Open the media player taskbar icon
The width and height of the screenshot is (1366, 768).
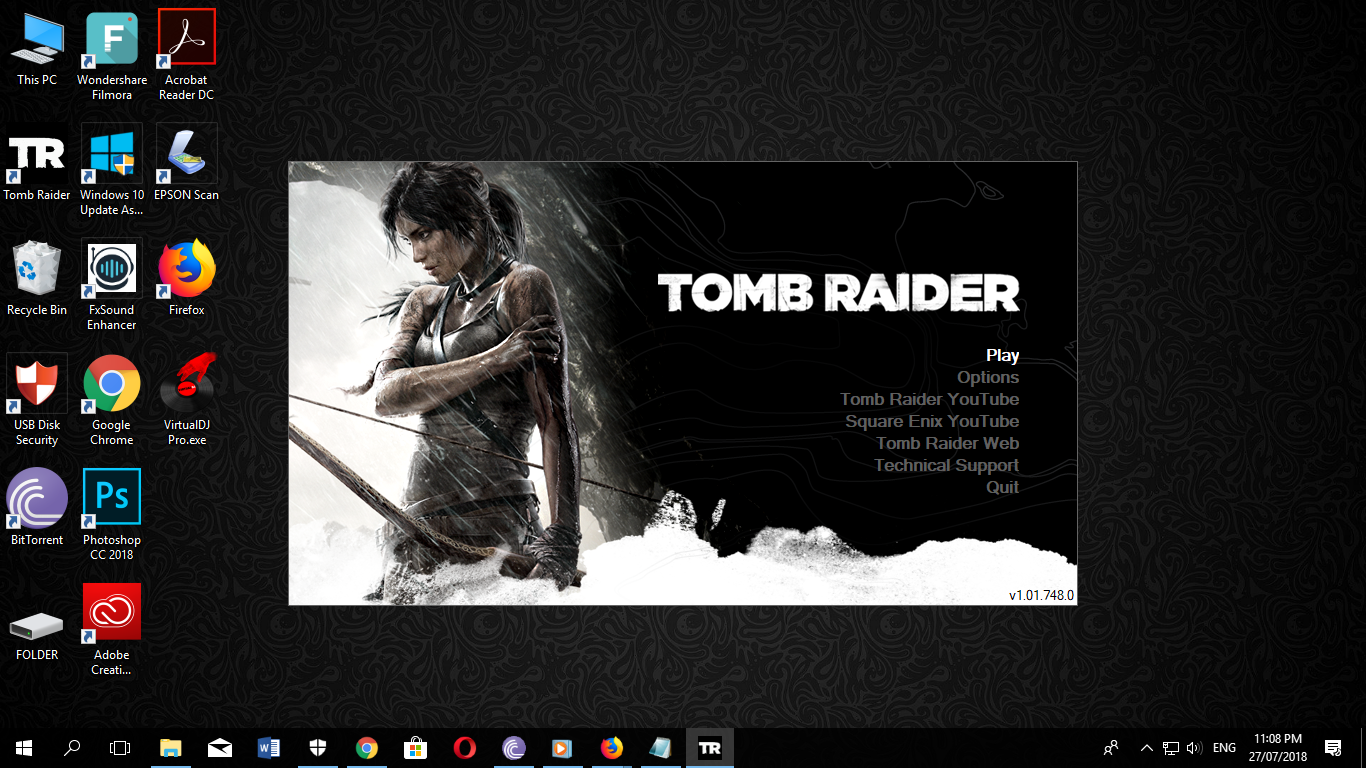pyautogui.click(x=563, y=748)
